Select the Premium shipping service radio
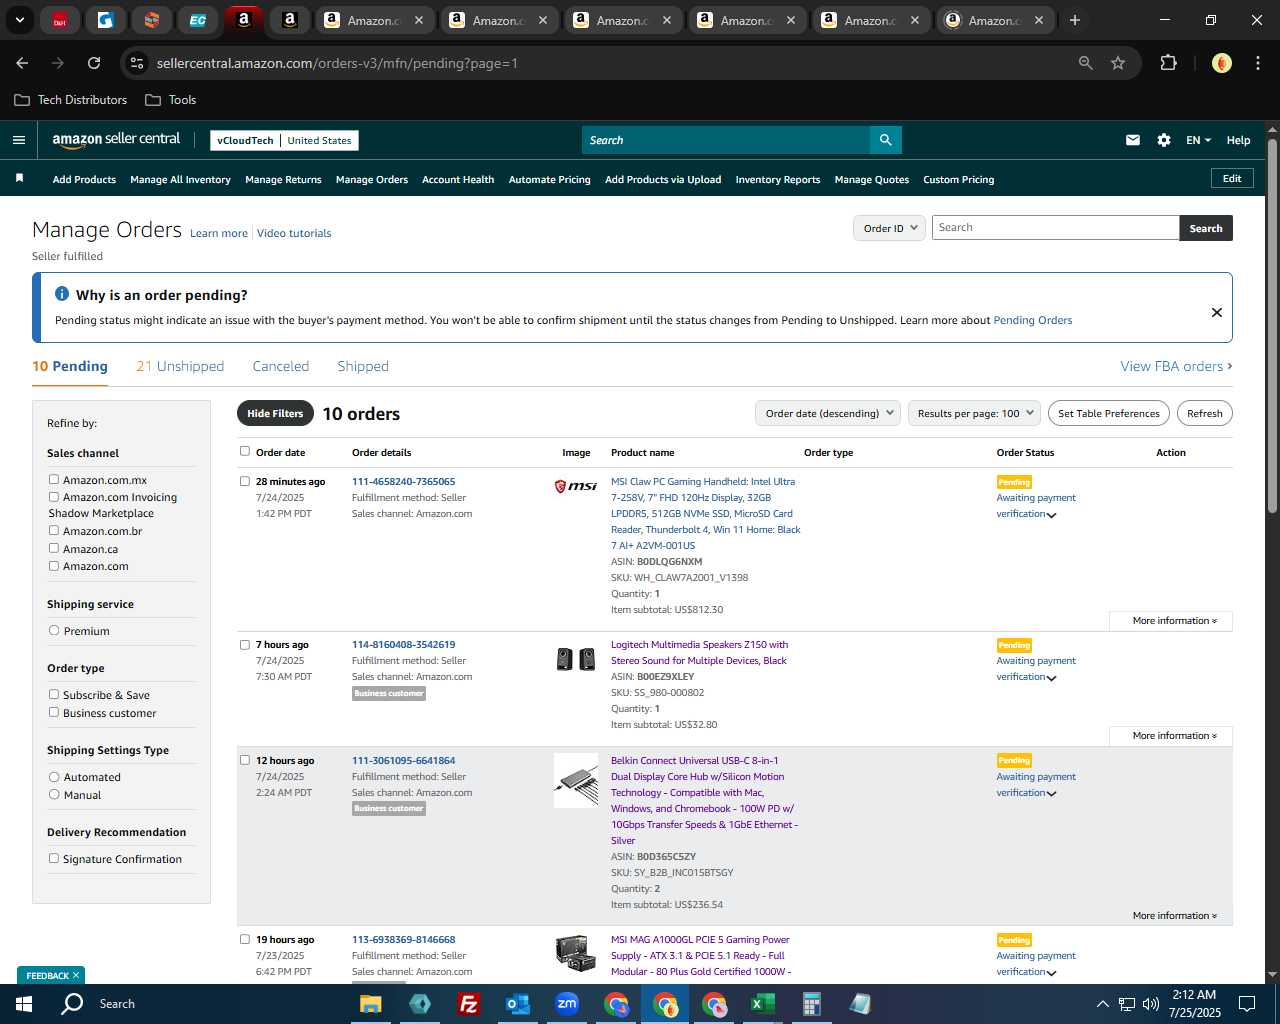The width and height of the screenshot is (1280, 1024). point(54,630)
